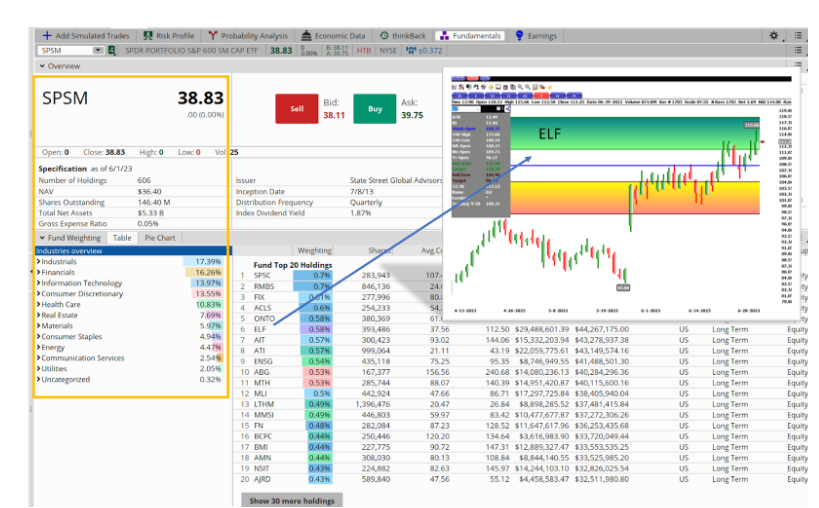Click the Industries overview header row
Screen dimensions: 819x508
click(131, 251)
